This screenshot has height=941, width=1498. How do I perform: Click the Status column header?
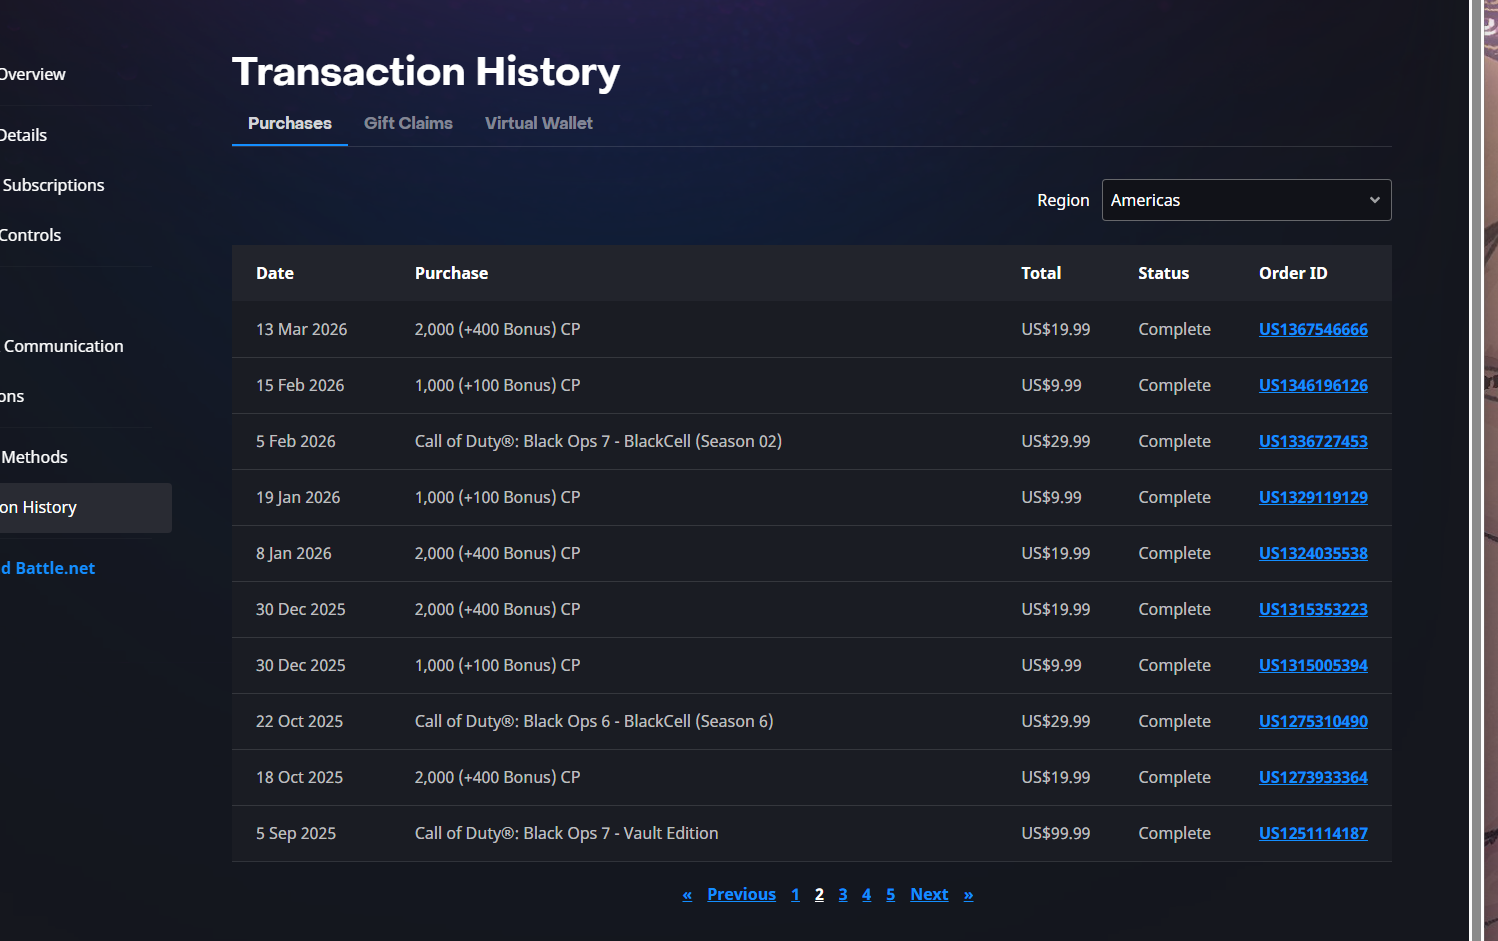[x=1163, y=273]
